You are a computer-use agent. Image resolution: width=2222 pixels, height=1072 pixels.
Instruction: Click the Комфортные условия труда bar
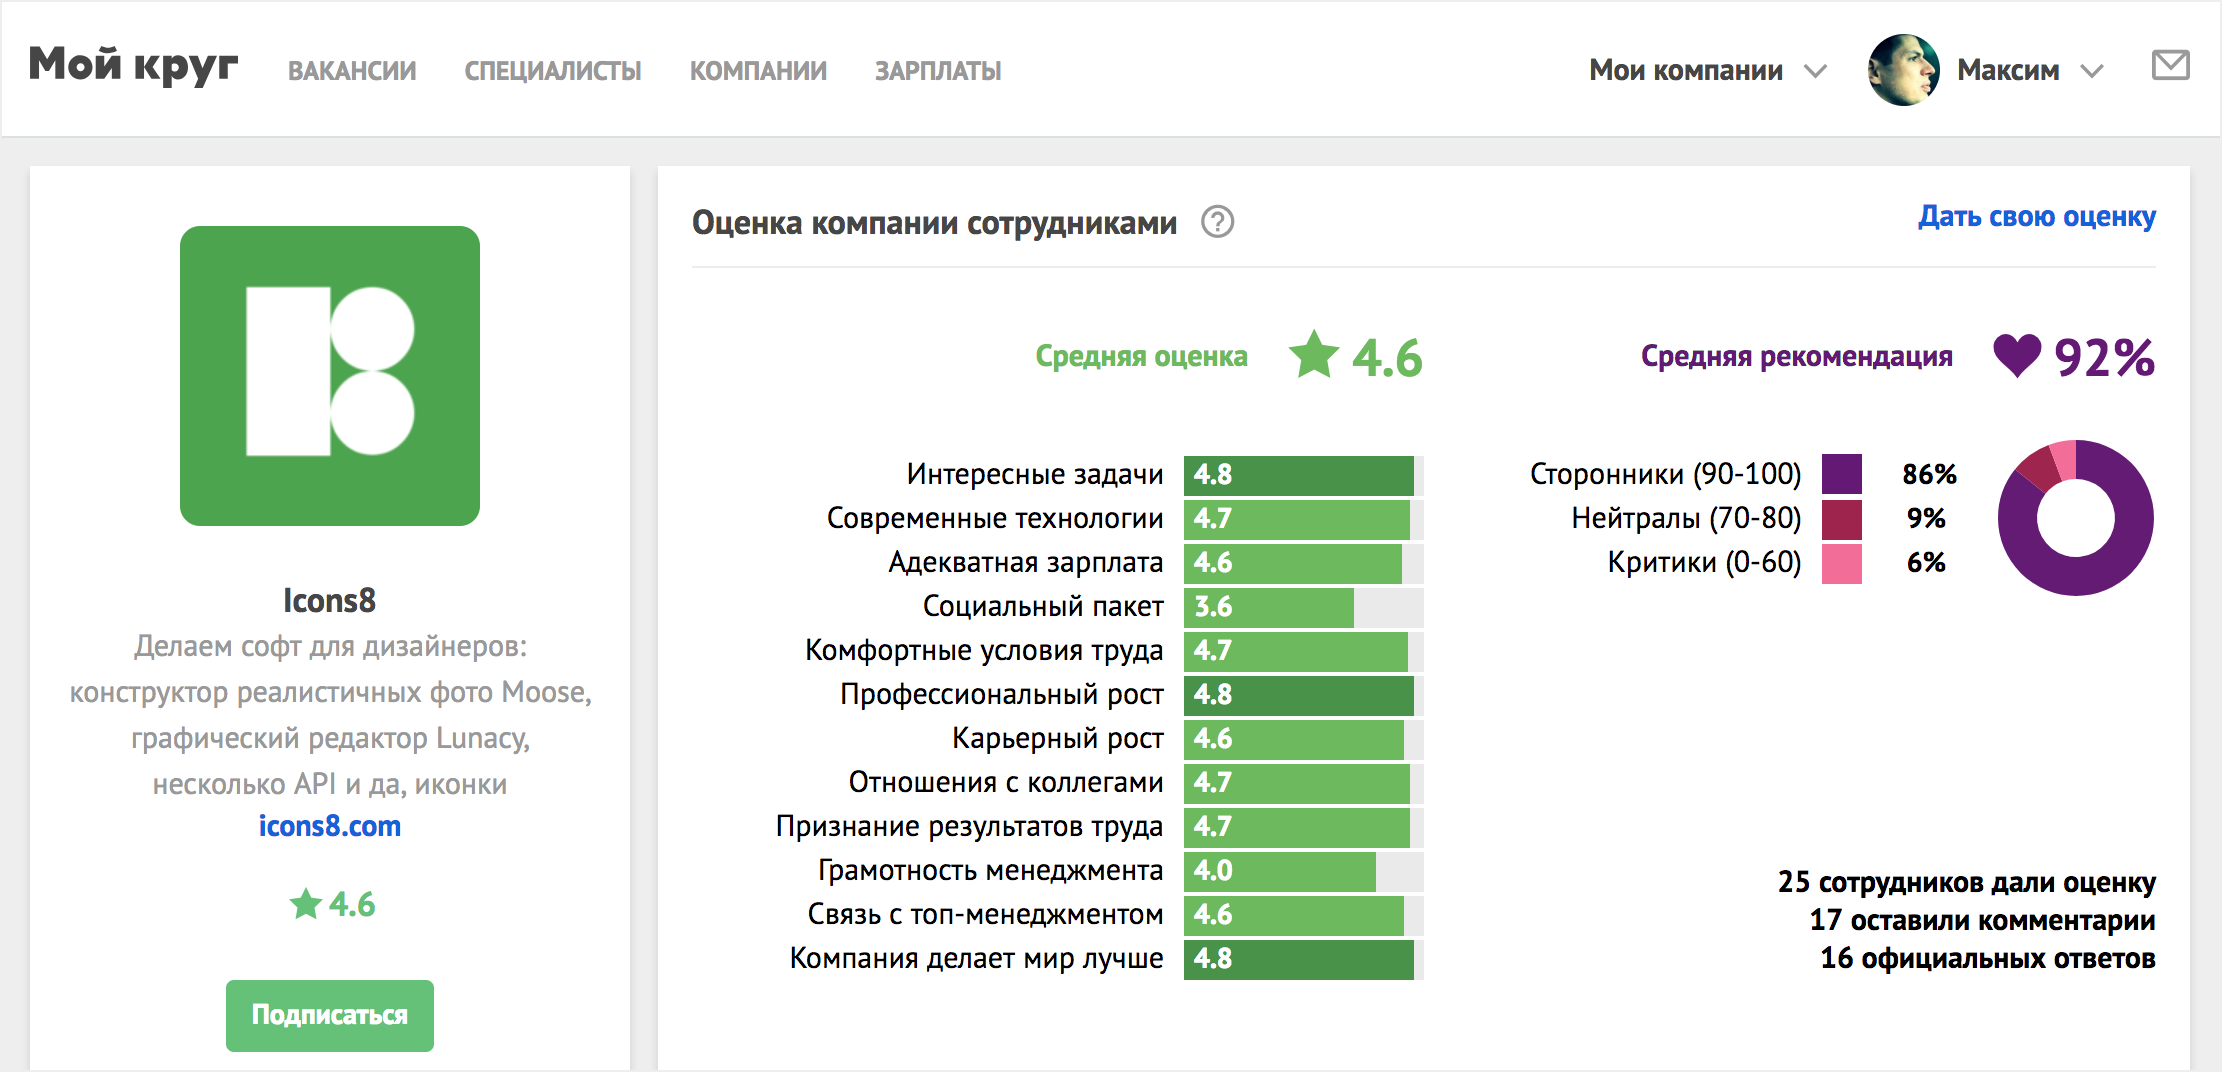[x=1303, y=651]
